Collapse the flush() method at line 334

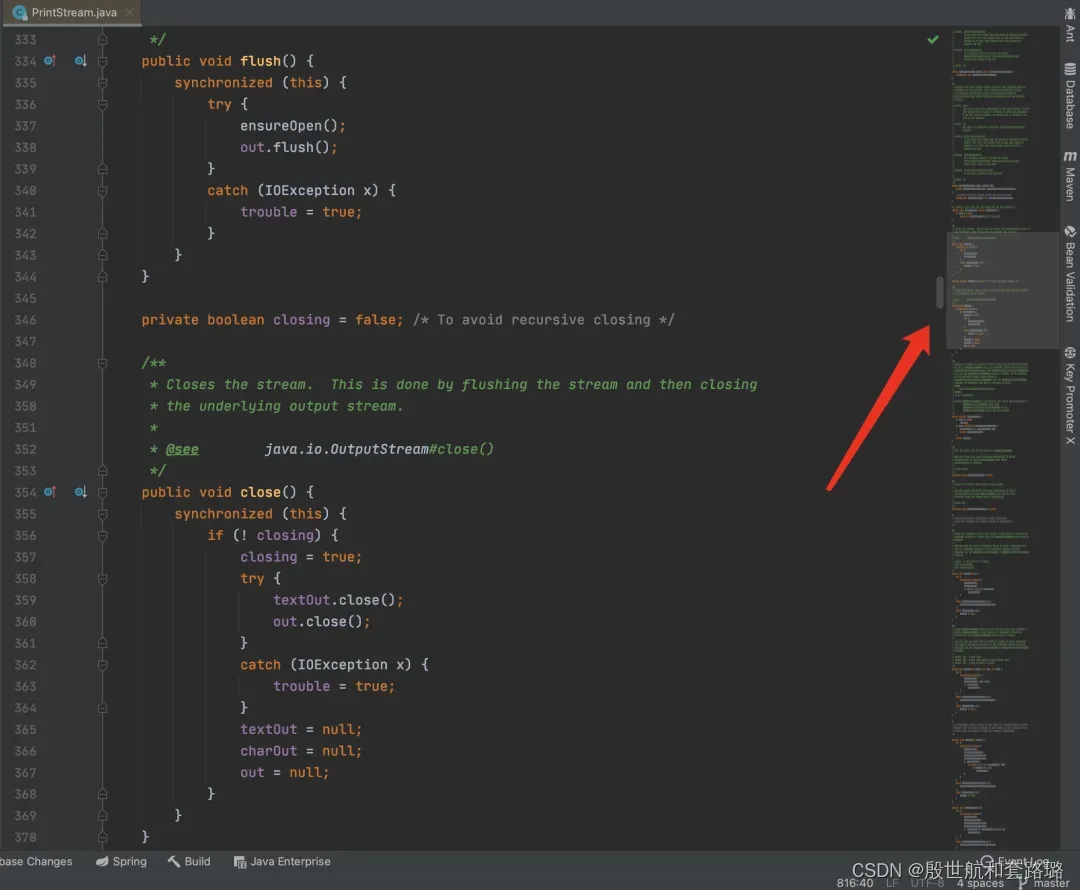click(103, 61)
